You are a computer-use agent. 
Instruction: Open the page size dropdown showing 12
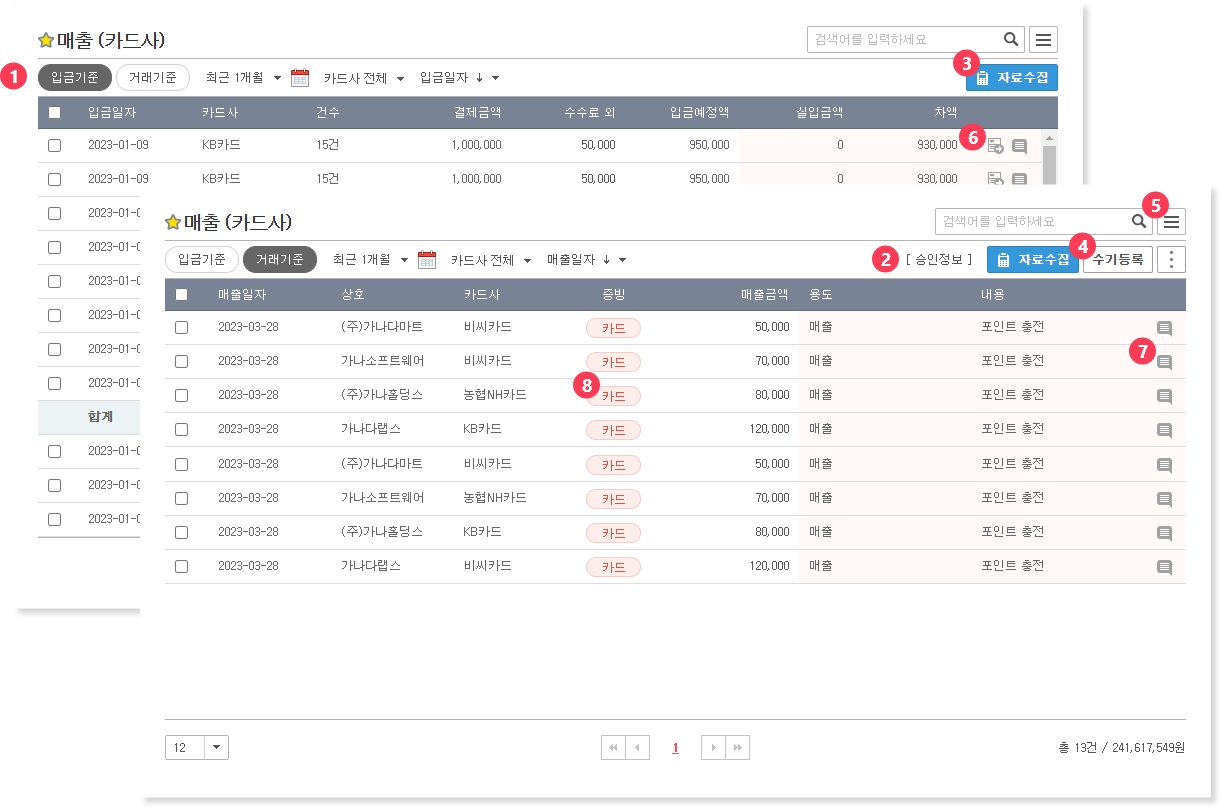tap(217, 748)
